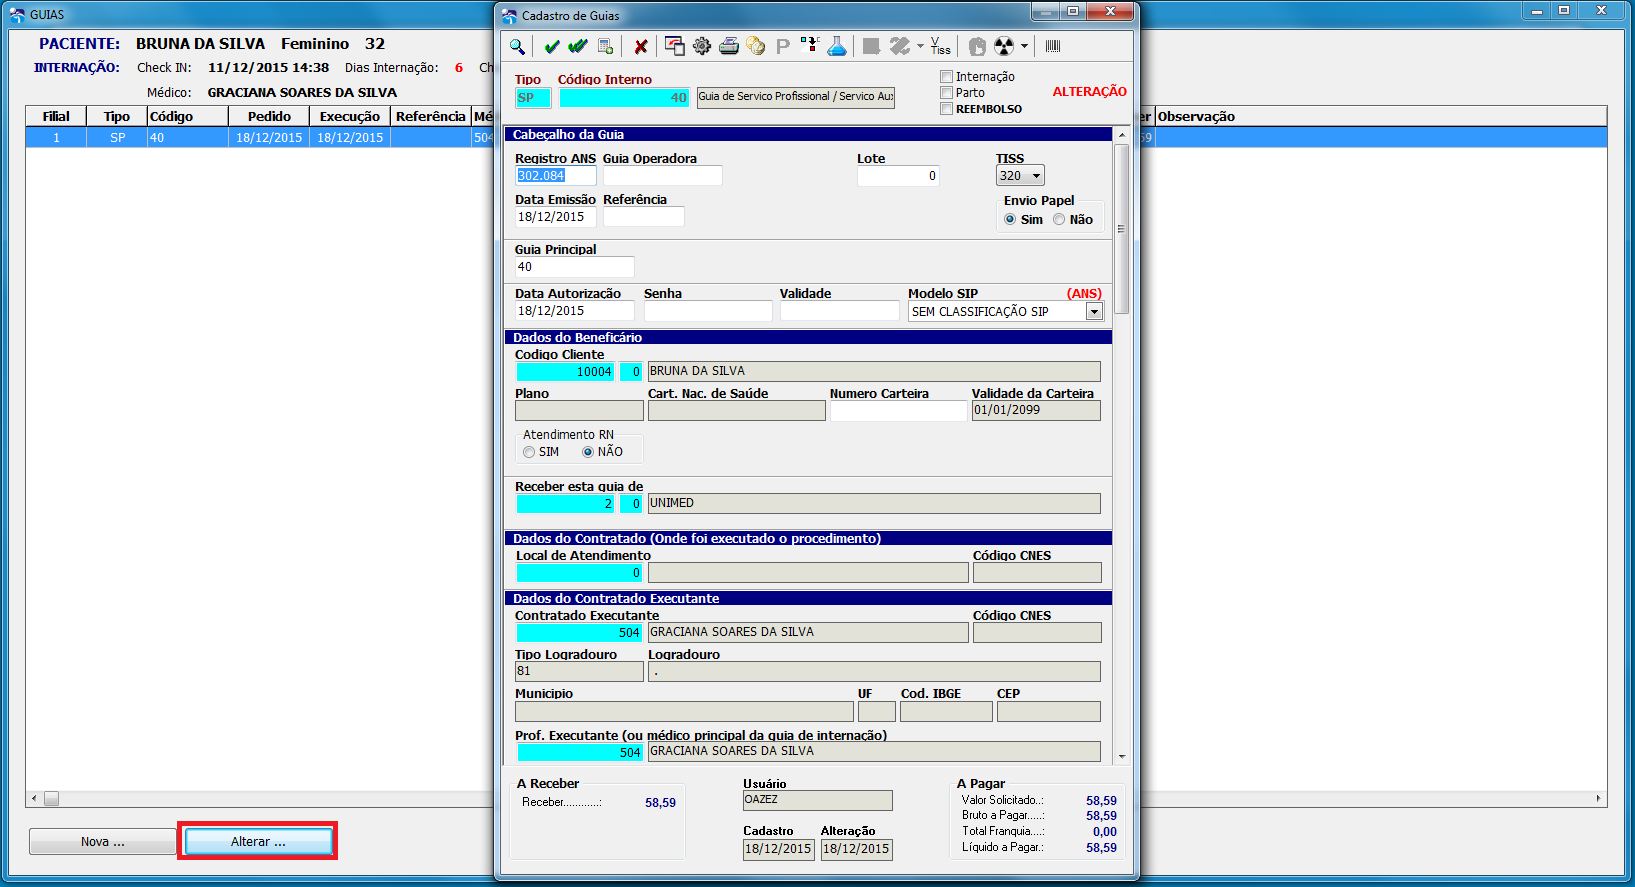Screen dimensions: 1635x887
Task: Click the Data Autorização field
Action: [575, 311]
